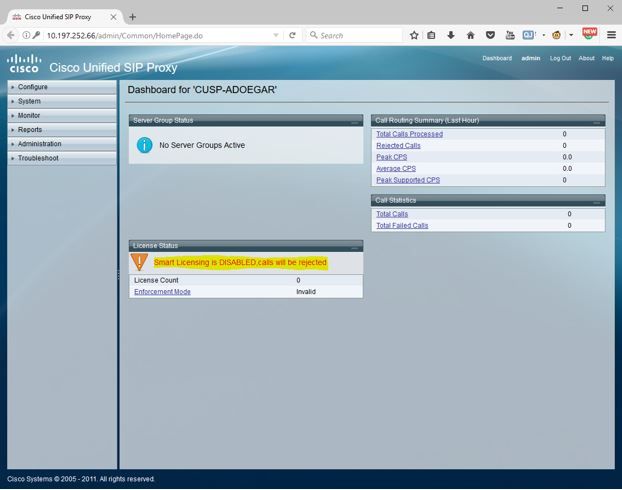Image resolution: width=622 pixels, height=490 pixels.
Task: Click the red NEW badge extension icon
Action: tap(589, 33)
